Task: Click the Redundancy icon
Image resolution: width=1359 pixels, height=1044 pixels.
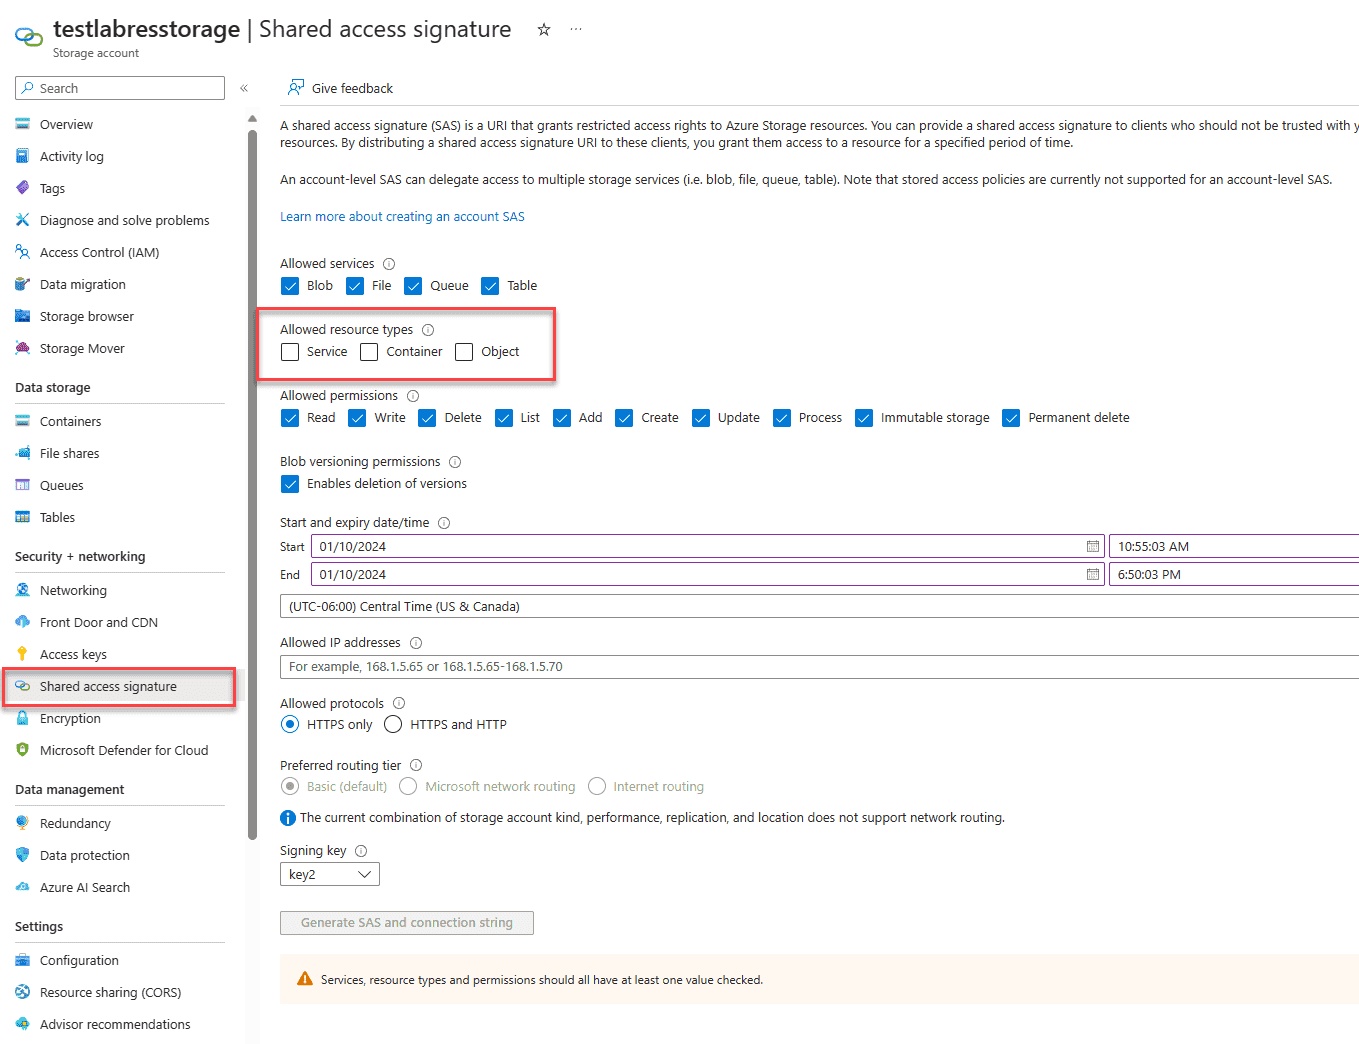Action: coord(22,823)
